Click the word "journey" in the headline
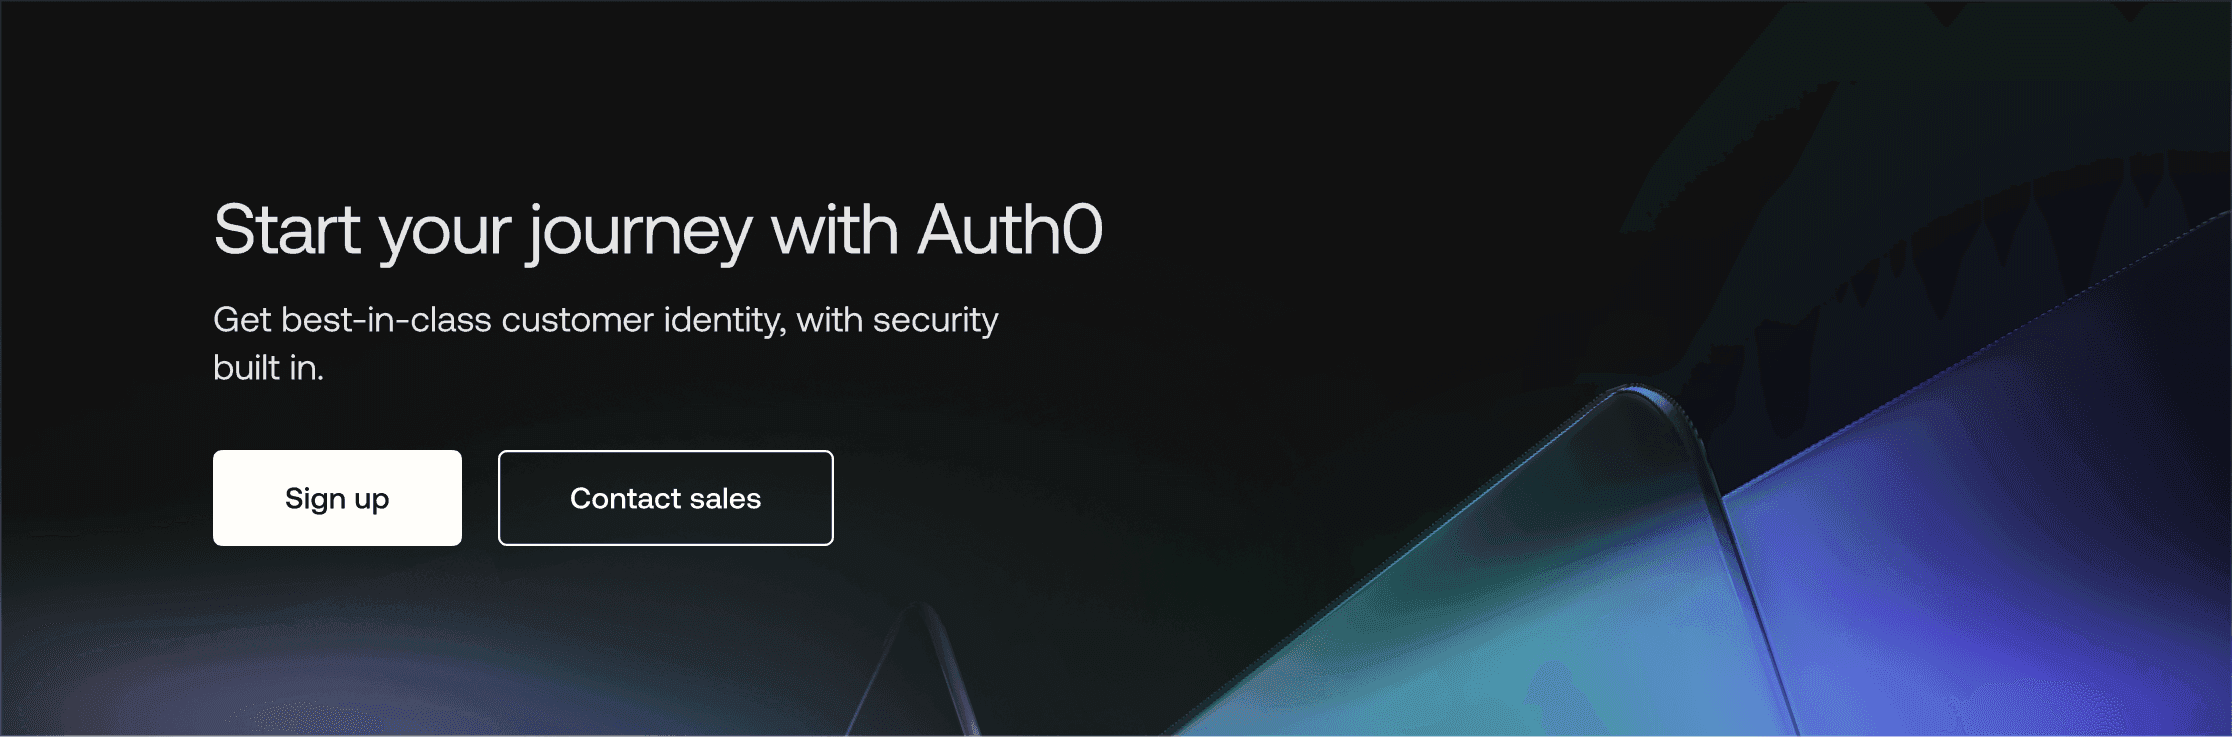This screenshot has height=737, width=2232. pos(640,233)
